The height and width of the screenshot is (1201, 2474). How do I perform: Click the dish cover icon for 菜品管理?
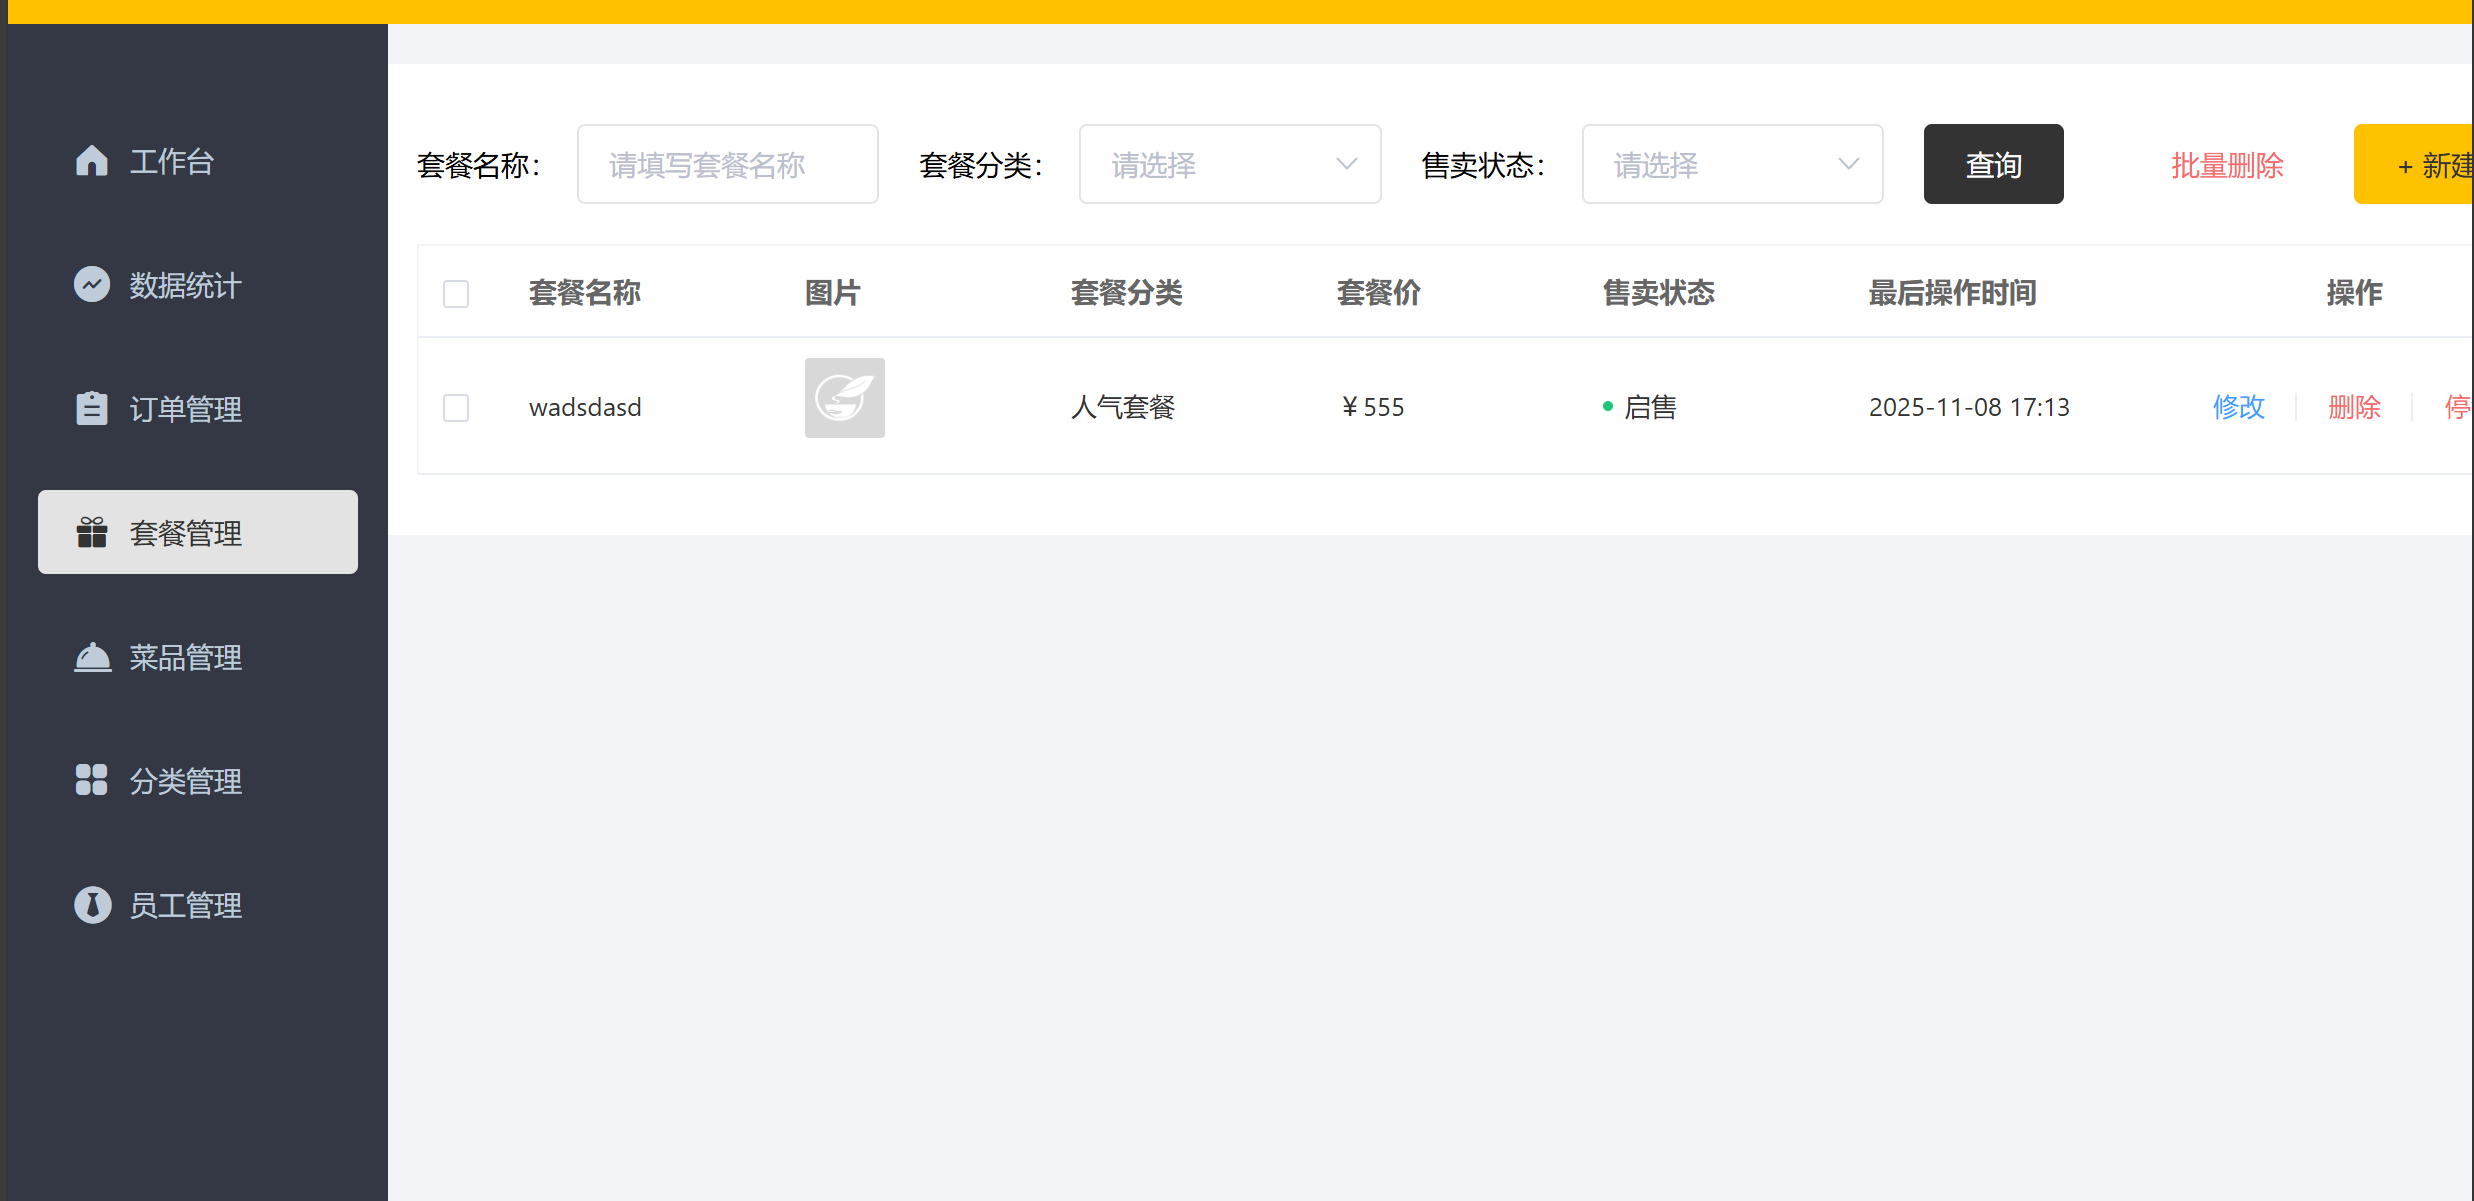pos(92,657)
